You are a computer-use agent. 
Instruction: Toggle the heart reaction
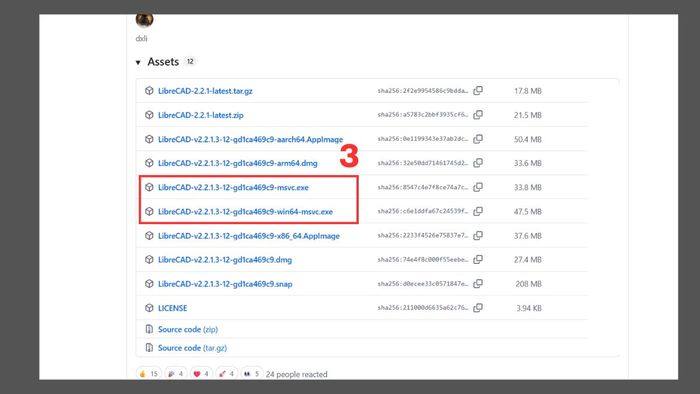click(x=201, y=373)
